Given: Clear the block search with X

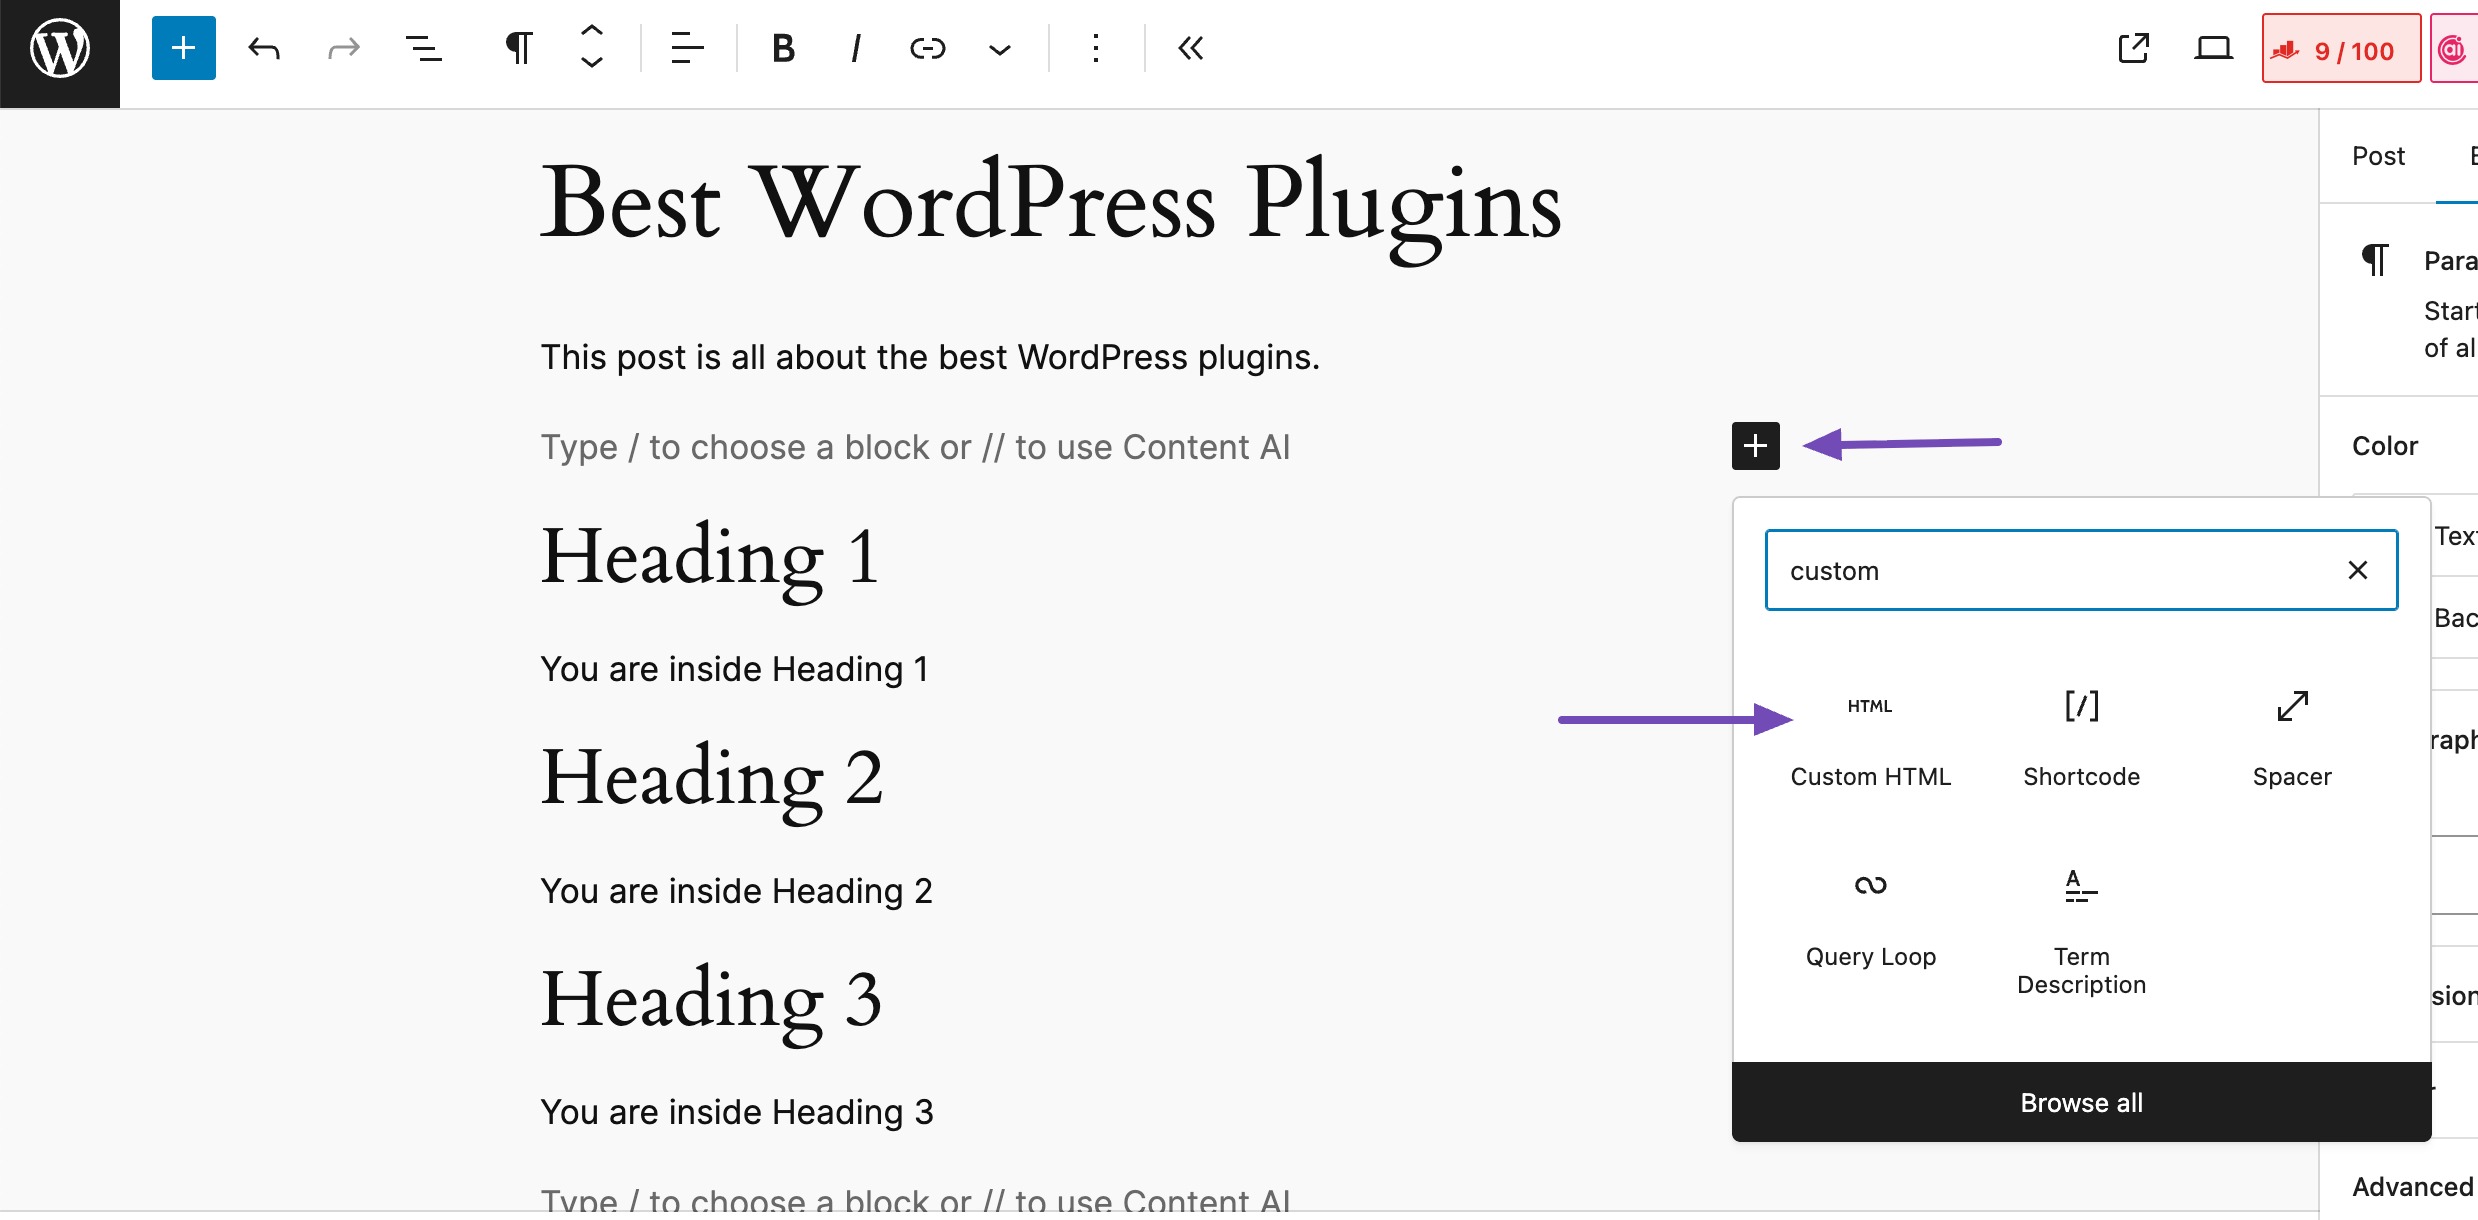Looking at the screenshot, I should (x=2358, y=570).
